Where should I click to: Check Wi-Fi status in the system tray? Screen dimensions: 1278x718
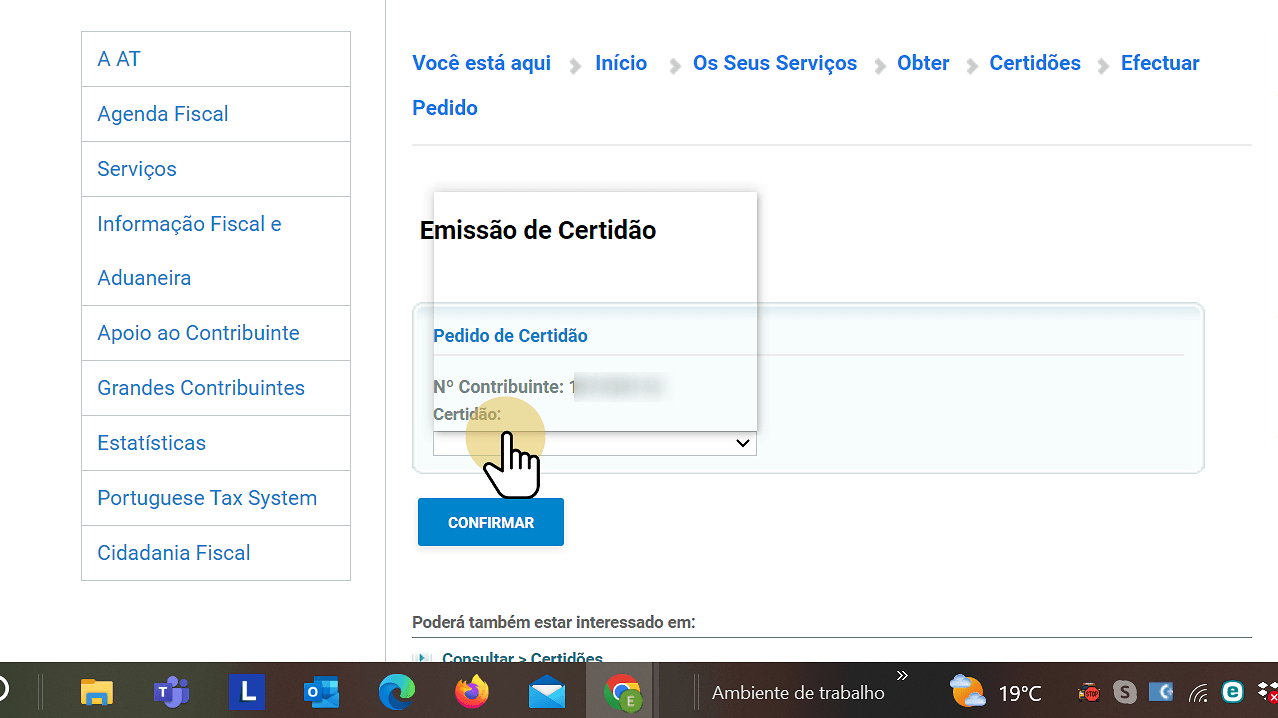[x=1197, y=692]
